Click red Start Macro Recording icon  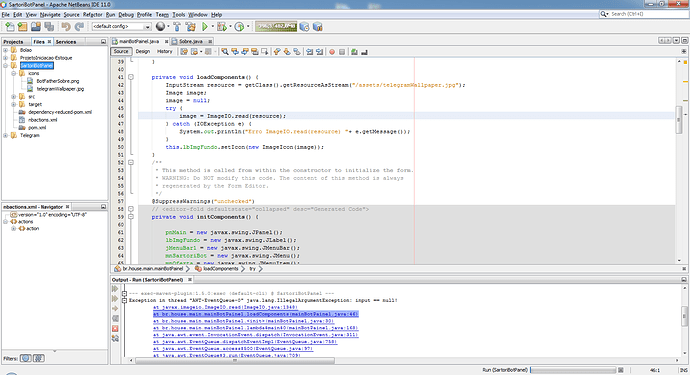pyautogui.click(x=332, y=52)
